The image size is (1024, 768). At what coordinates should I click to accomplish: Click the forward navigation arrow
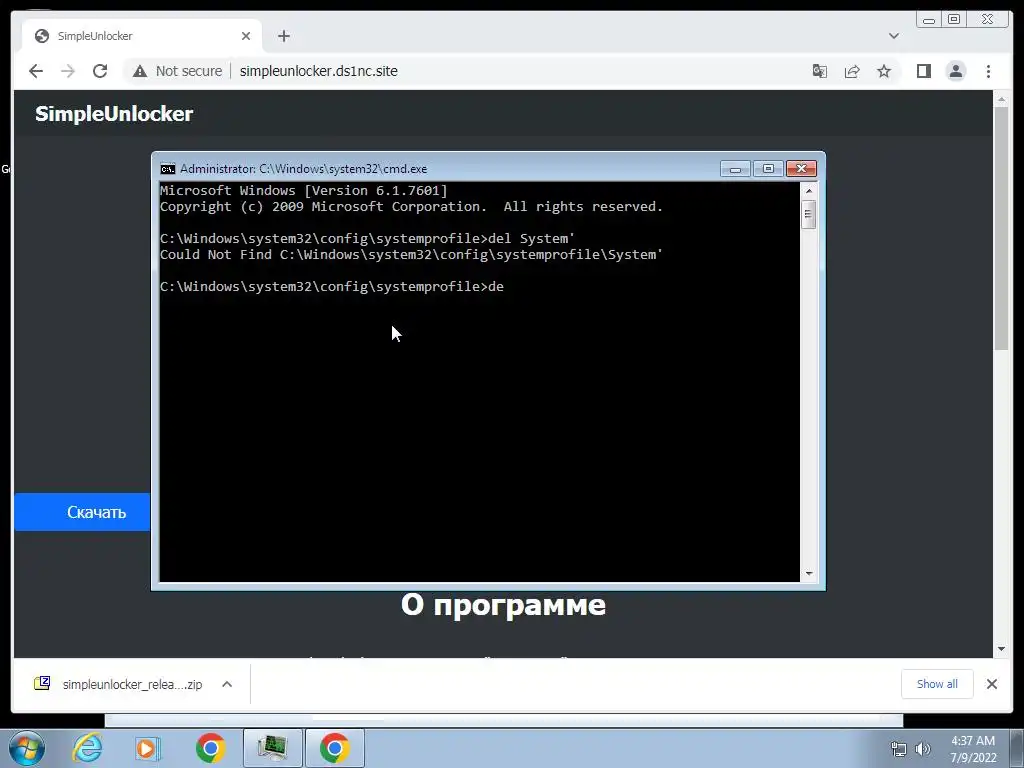pyautogui.click(x=68, y=71)
